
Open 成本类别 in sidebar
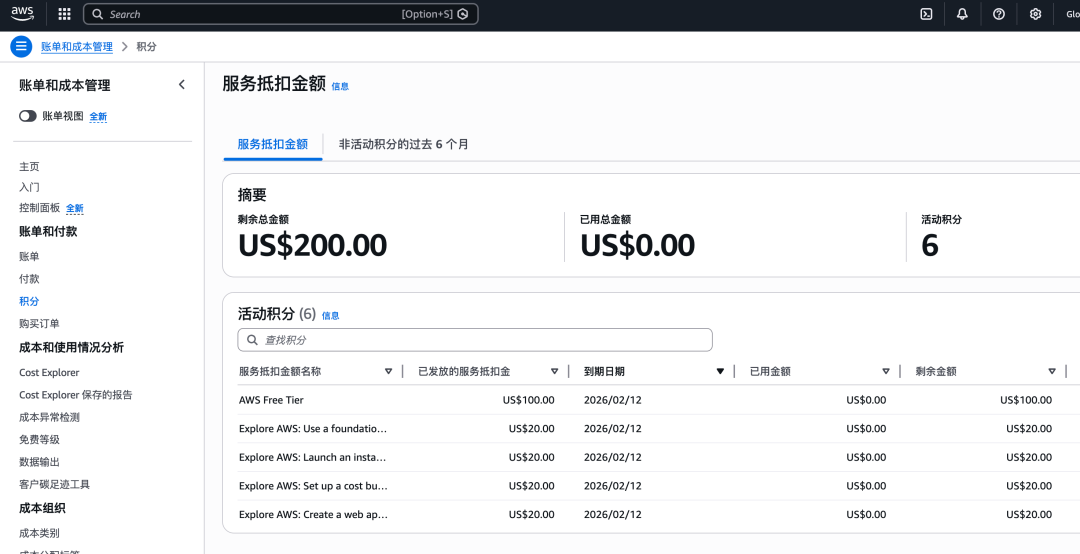(x=40, y=533)
